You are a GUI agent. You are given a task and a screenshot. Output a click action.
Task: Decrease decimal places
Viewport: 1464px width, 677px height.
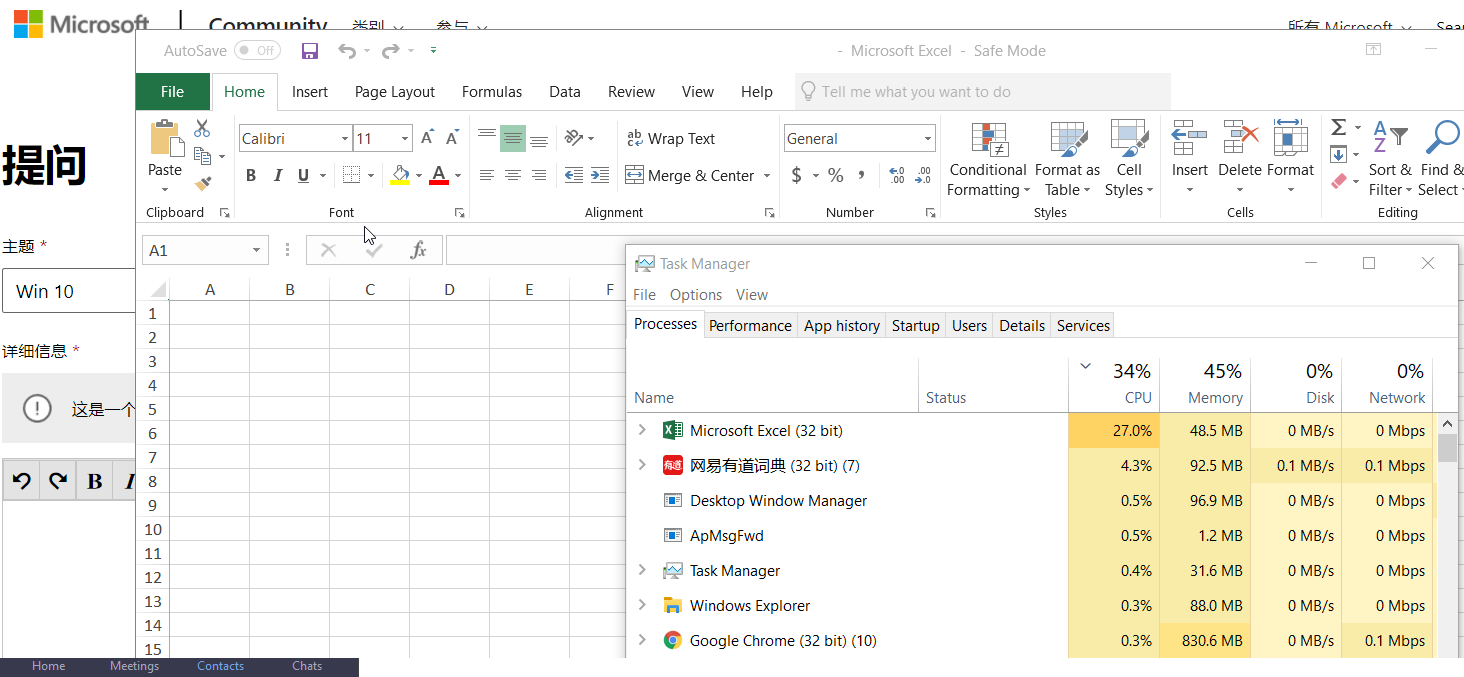(x=923, y=175)
